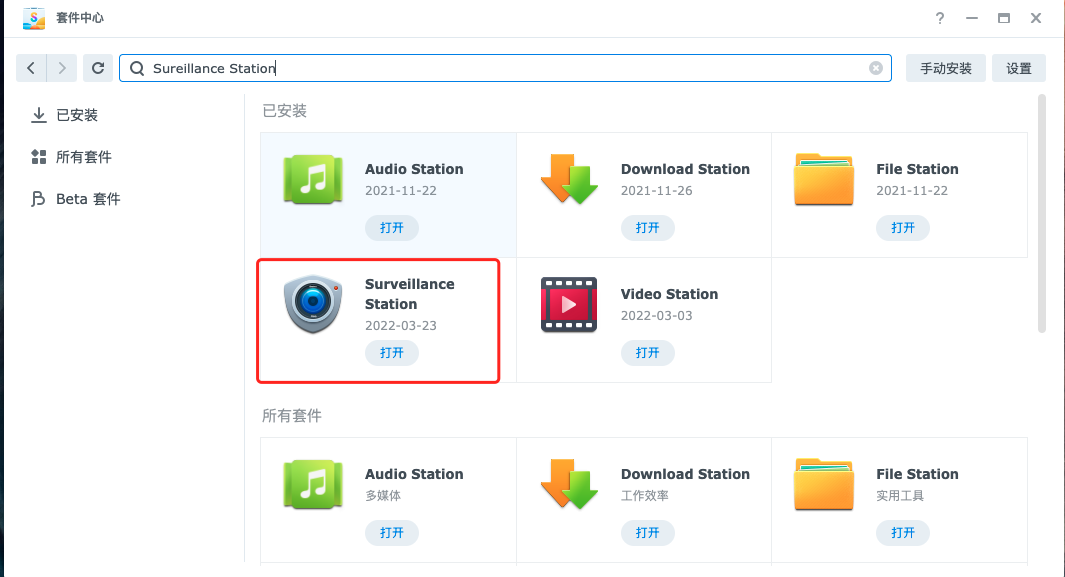Maximize the Package Center window
1065x577 pixels.
click(1004, 18)
